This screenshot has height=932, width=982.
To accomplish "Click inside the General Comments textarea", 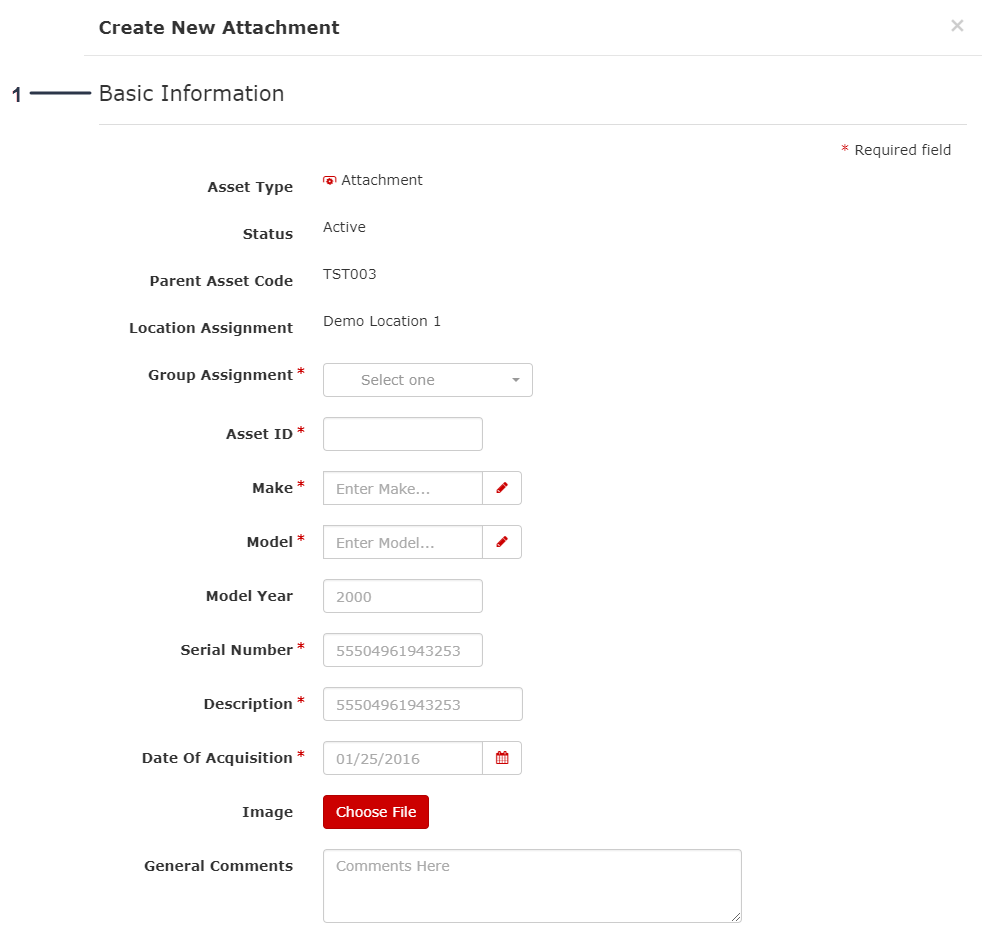I will [x=531, y=885].
